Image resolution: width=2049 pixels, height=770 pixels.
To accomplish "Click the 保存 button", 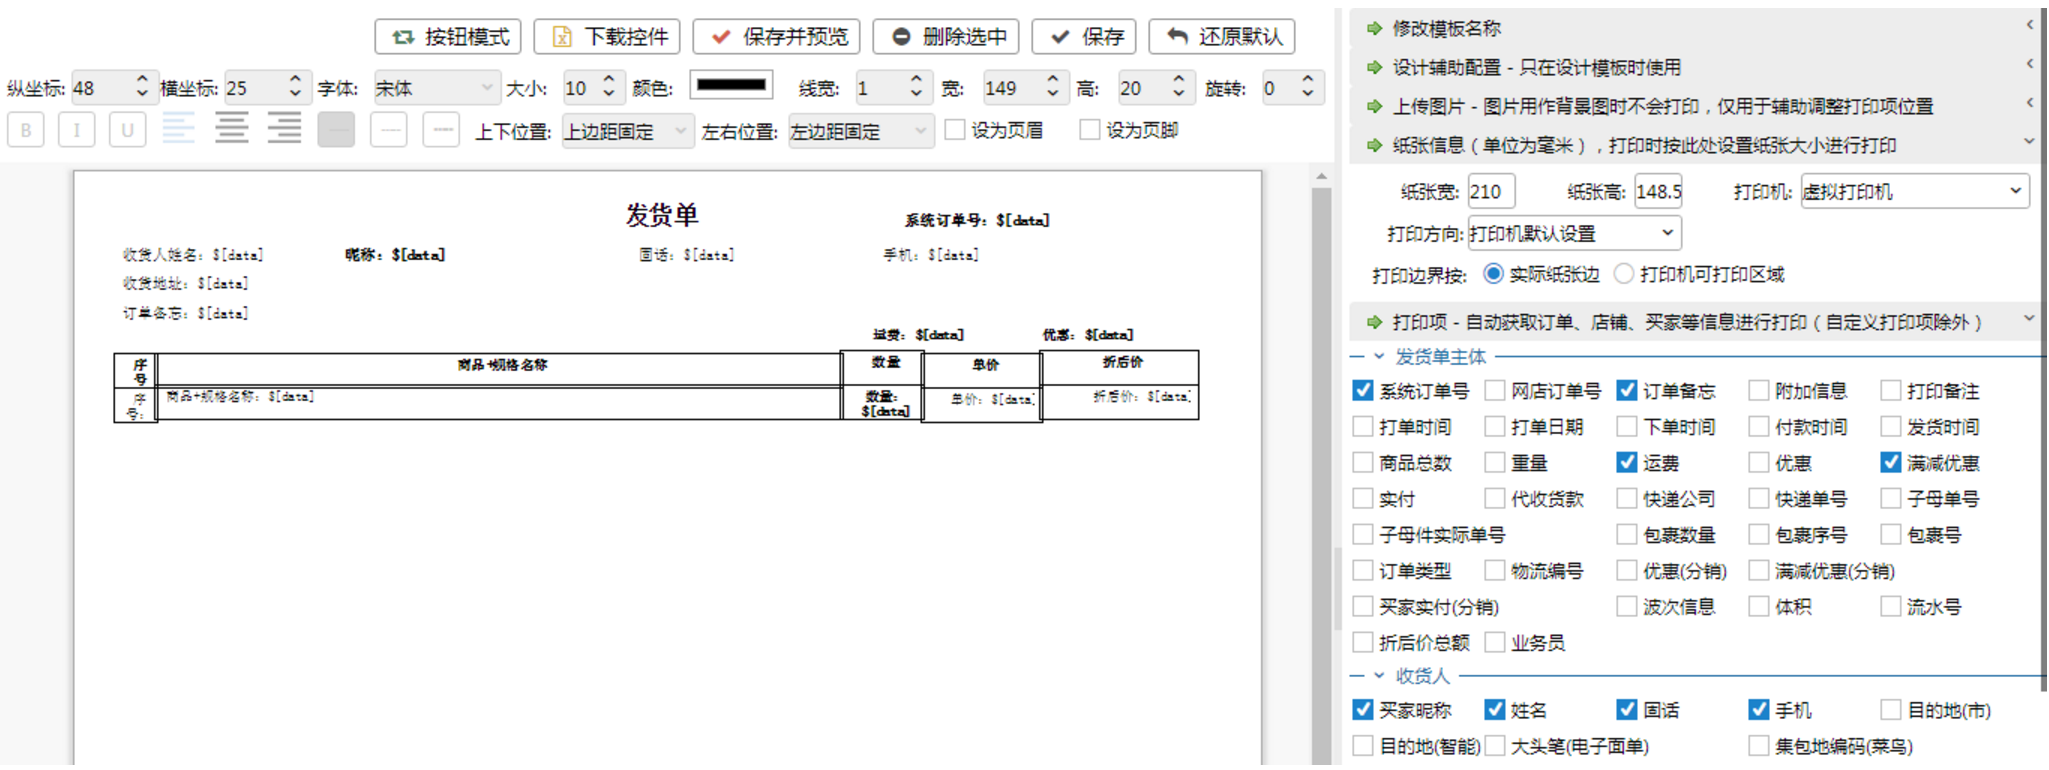I will (1085, 37).
